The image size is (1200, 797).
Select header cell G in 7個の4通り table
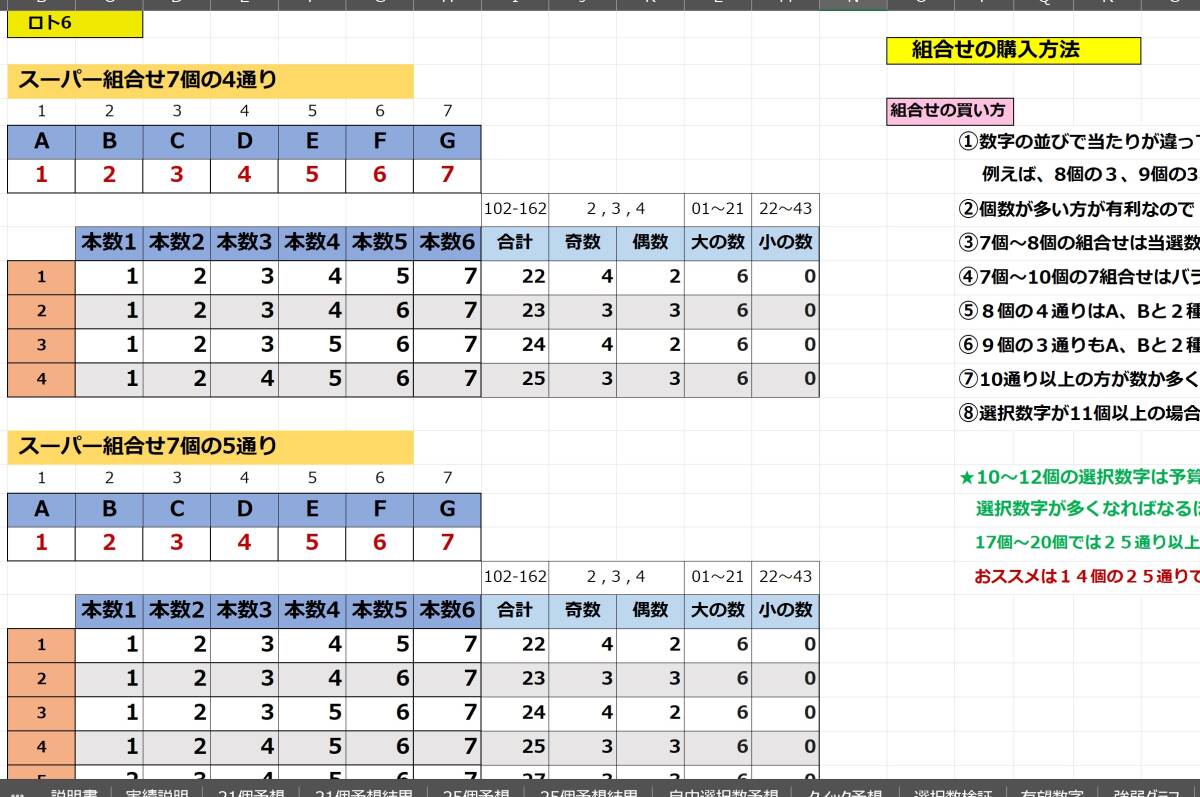point(447,142)
